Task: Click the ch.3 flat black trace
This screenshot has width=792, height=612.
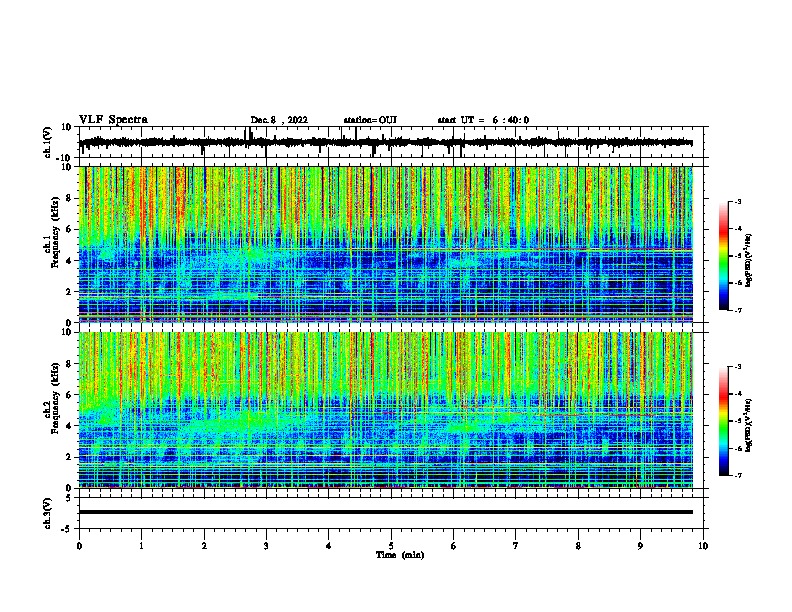Action: click(385, 512)
